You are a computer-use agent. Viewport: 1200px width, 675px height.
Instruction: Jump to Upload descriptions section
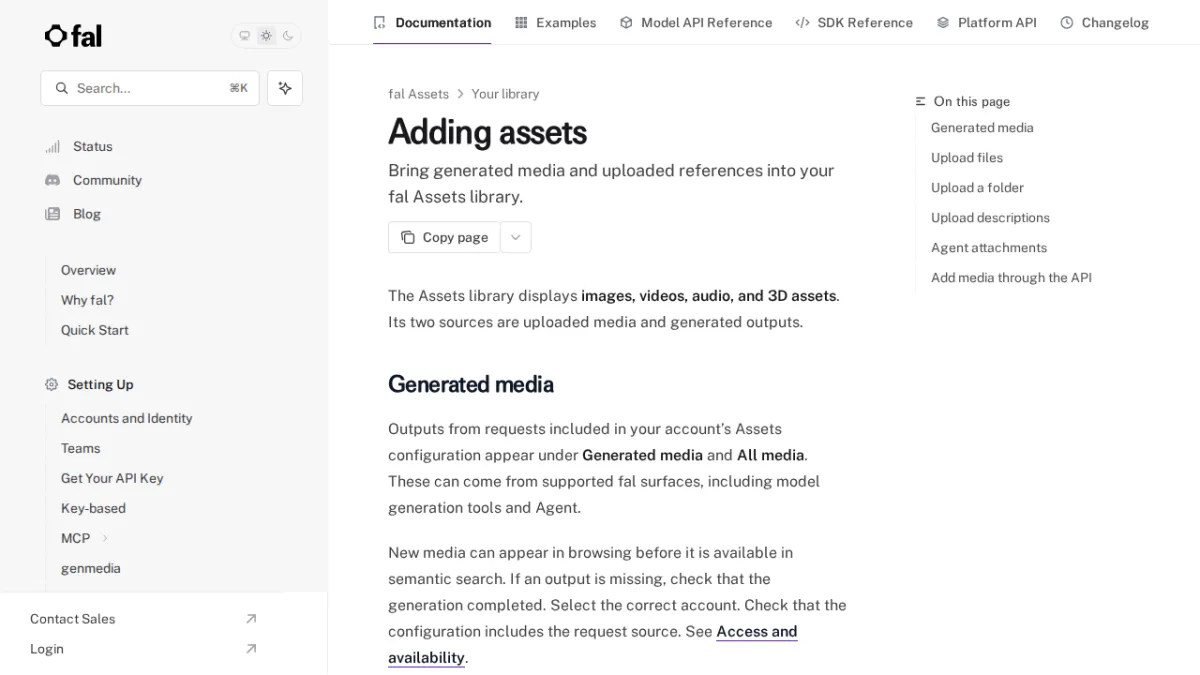point(990,217)
